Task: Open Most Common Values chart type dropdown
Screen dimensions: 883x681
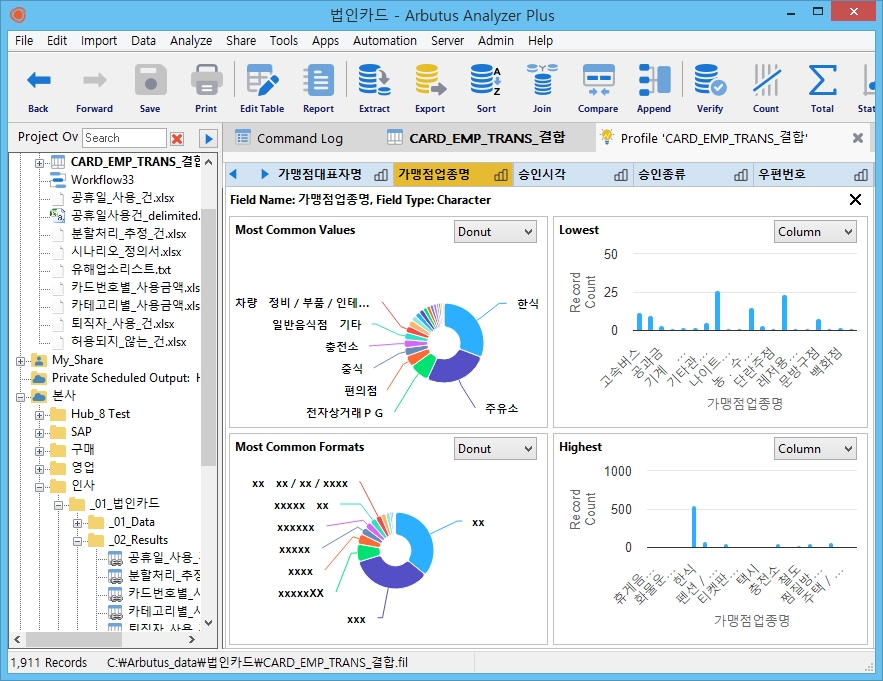Action: [495, 232]
